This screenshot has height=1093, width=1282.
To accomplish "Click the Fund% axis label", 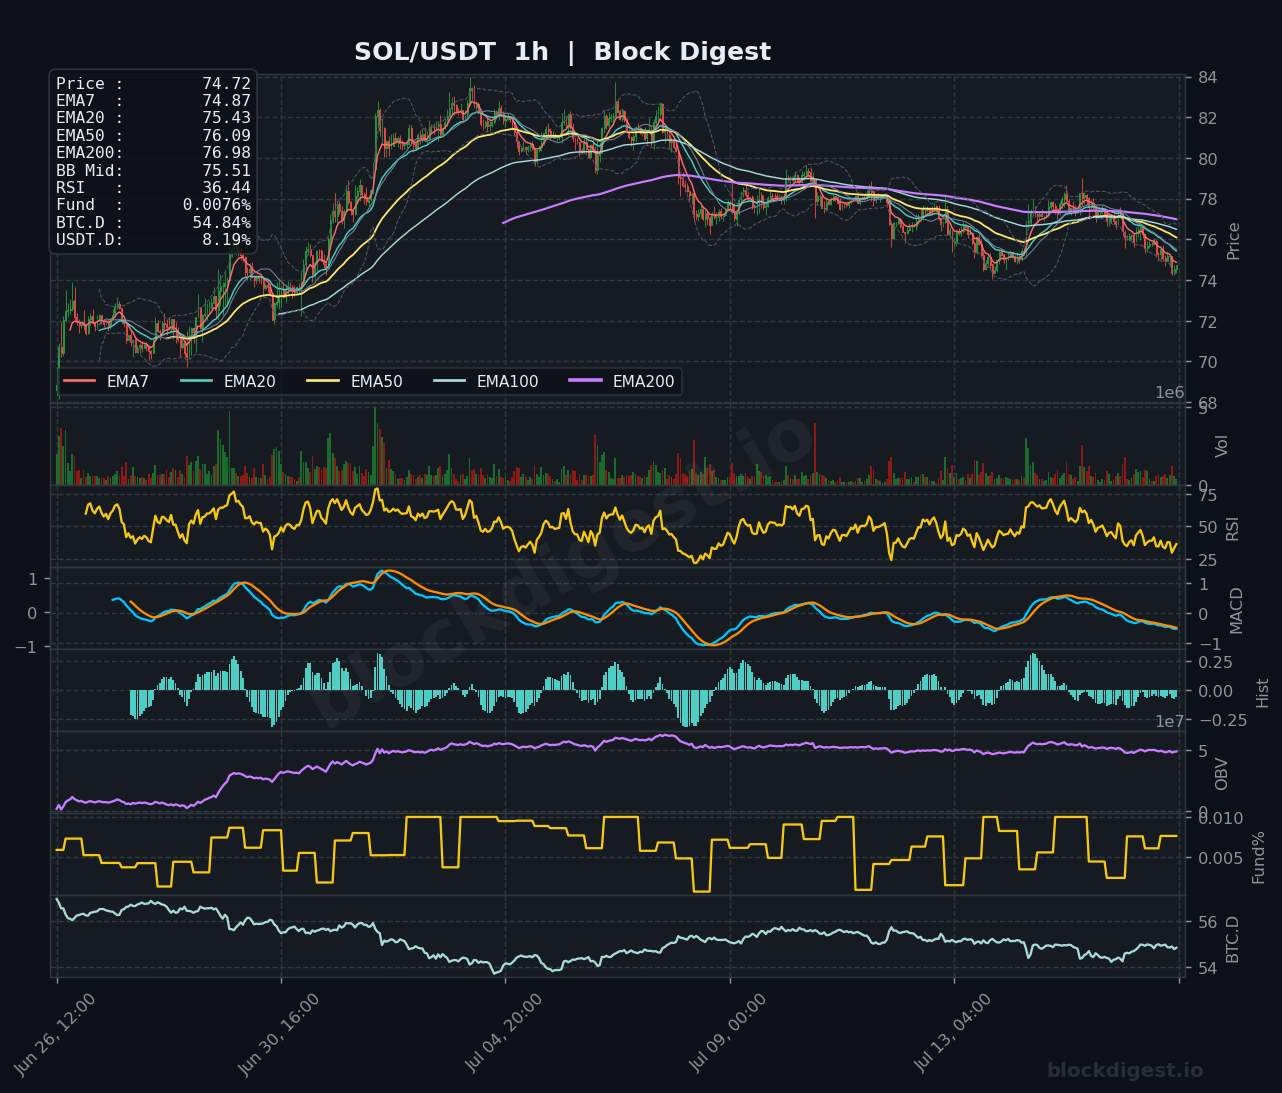I will tap(1258, 857).
